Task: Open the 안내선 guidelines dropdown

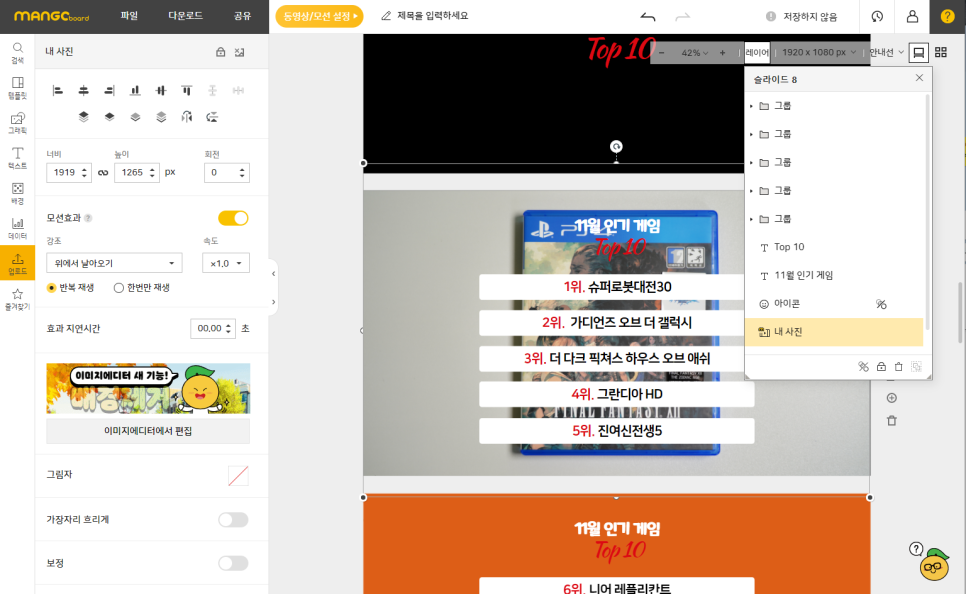Action: pos(887,52)
